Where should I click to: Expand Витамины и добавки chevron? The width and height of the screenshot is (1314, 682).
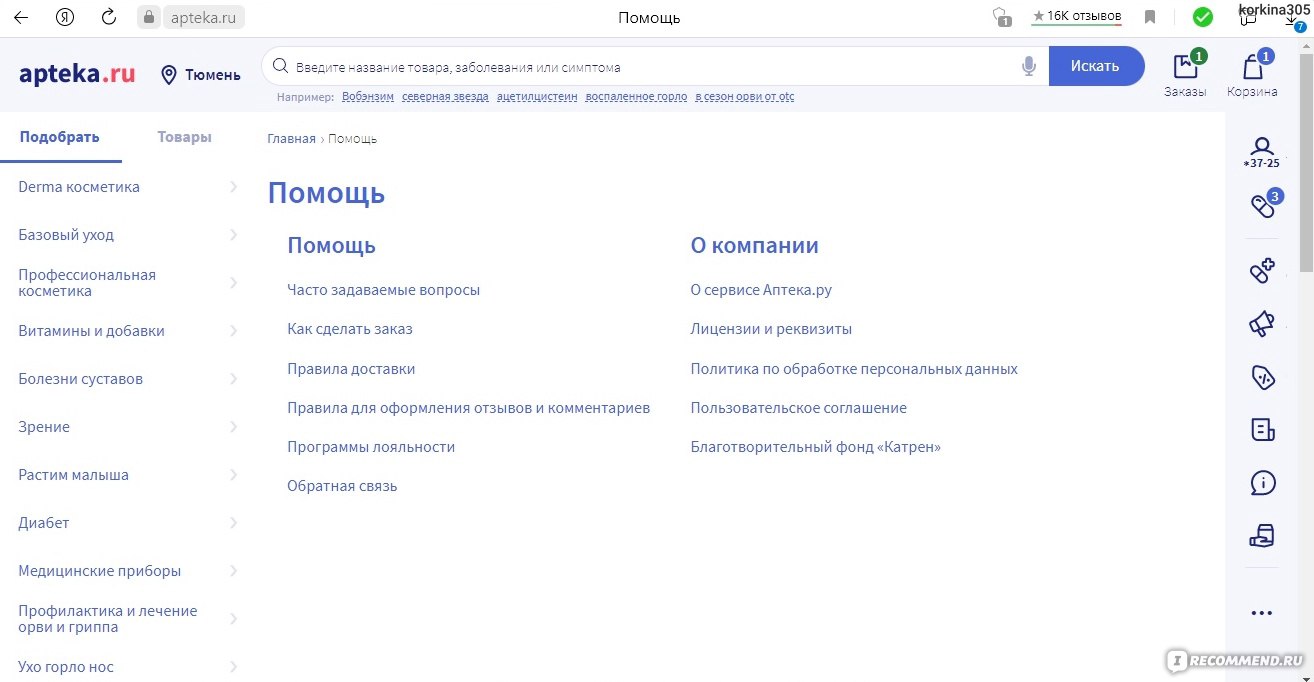pos(233,331)
